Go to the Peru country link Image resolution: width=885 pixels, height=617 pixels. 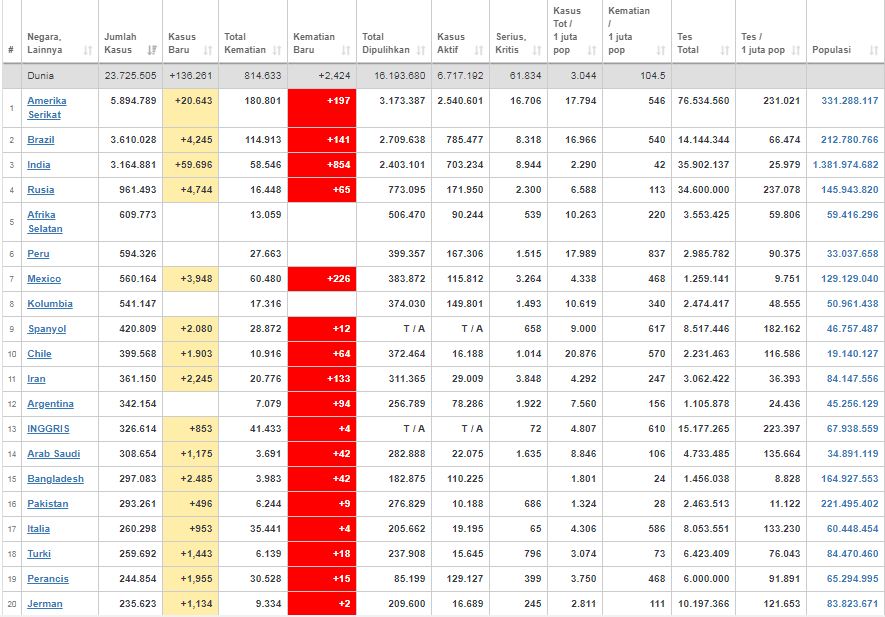[38, 253]
